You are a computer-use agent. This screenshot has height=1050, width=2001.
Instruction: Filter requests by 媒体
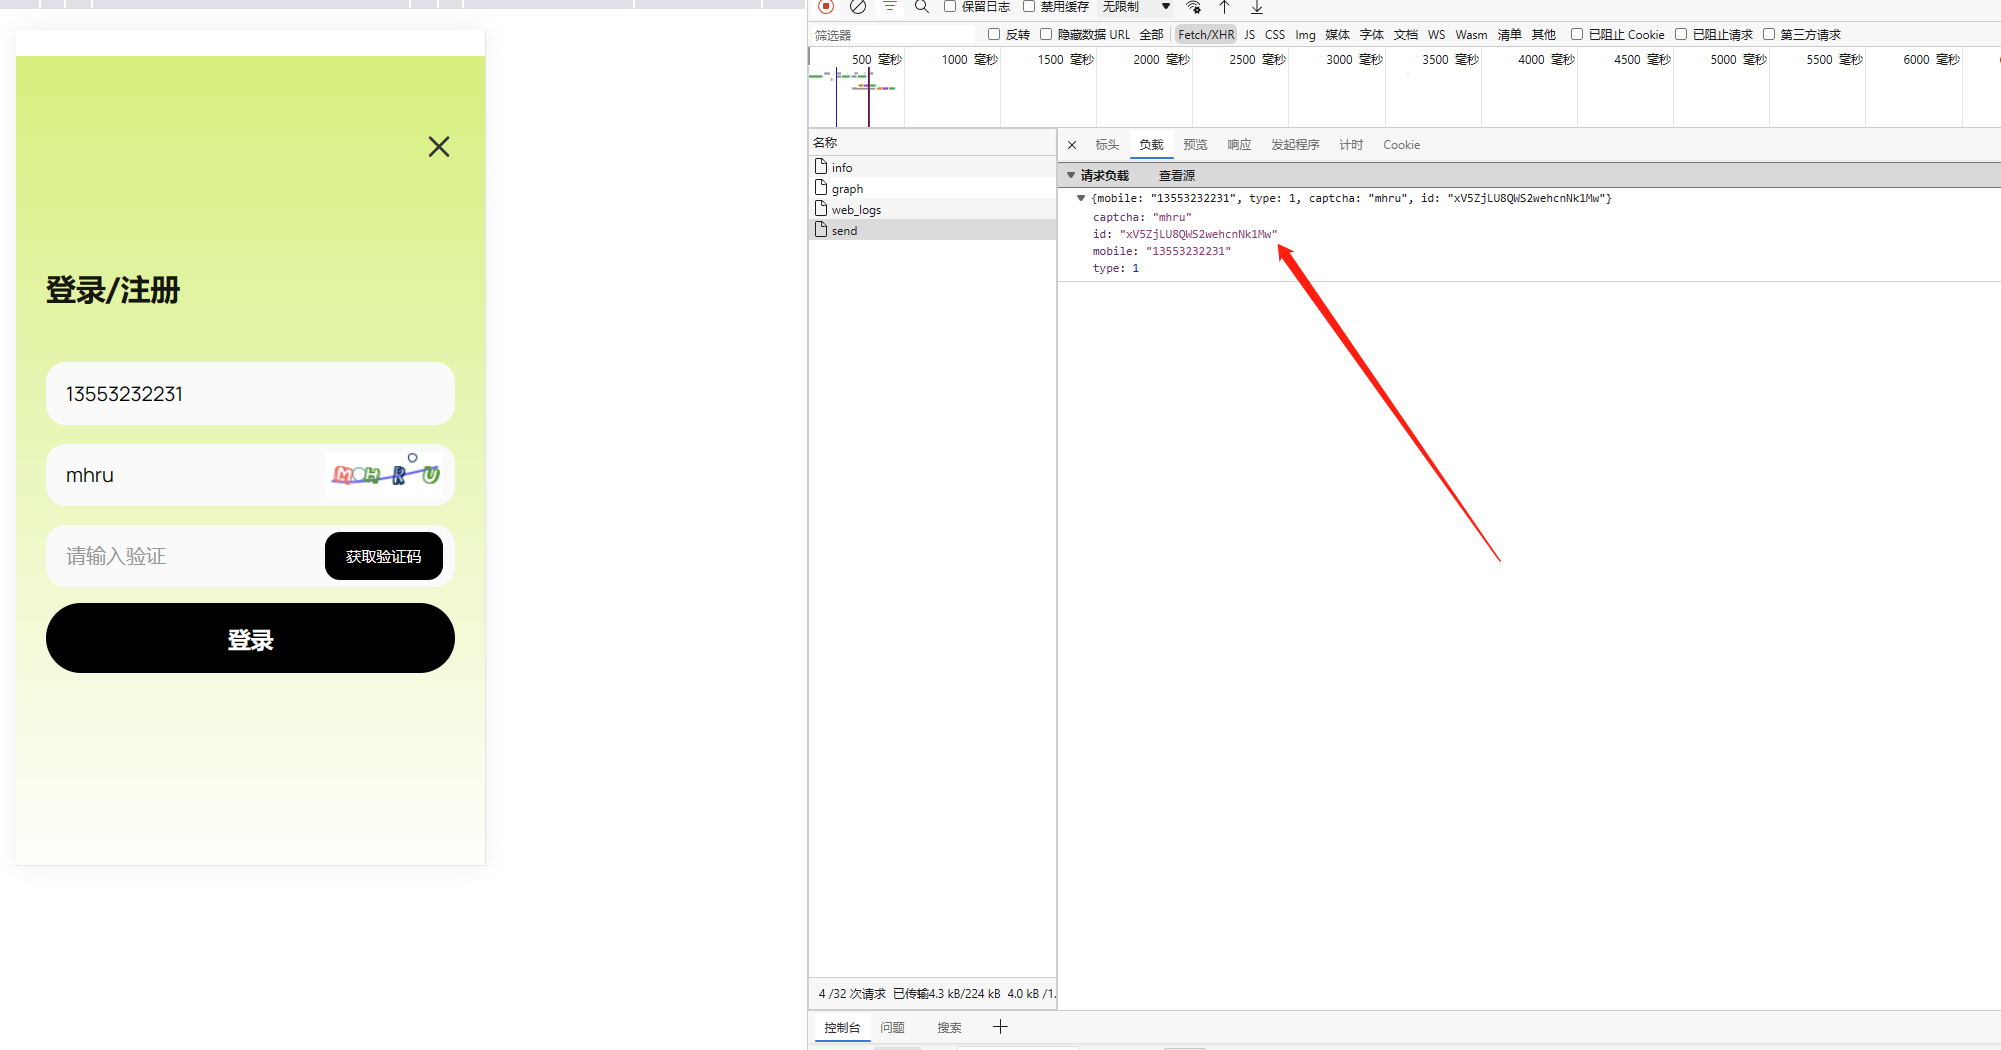coord(1337,35)
